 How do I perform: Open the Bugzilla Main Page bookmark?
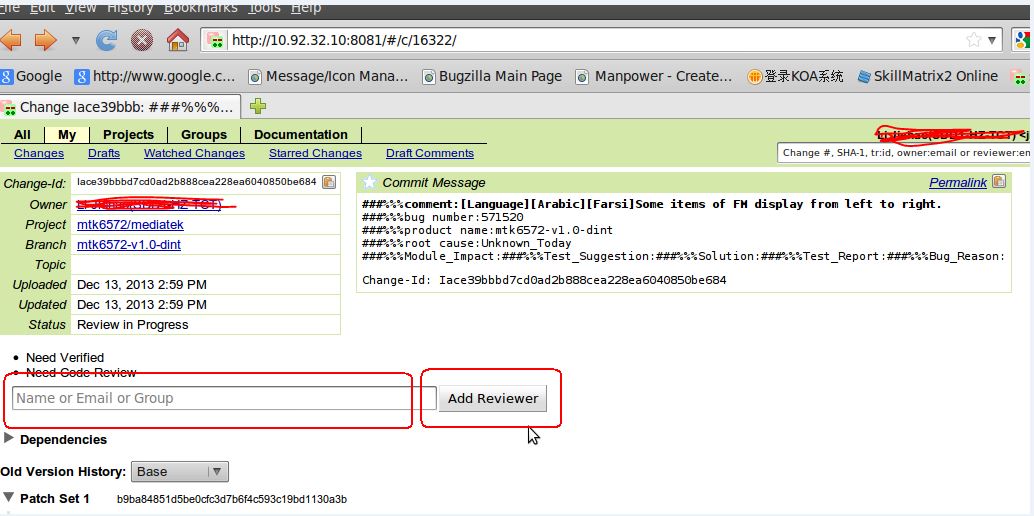[x=492, y=77]
